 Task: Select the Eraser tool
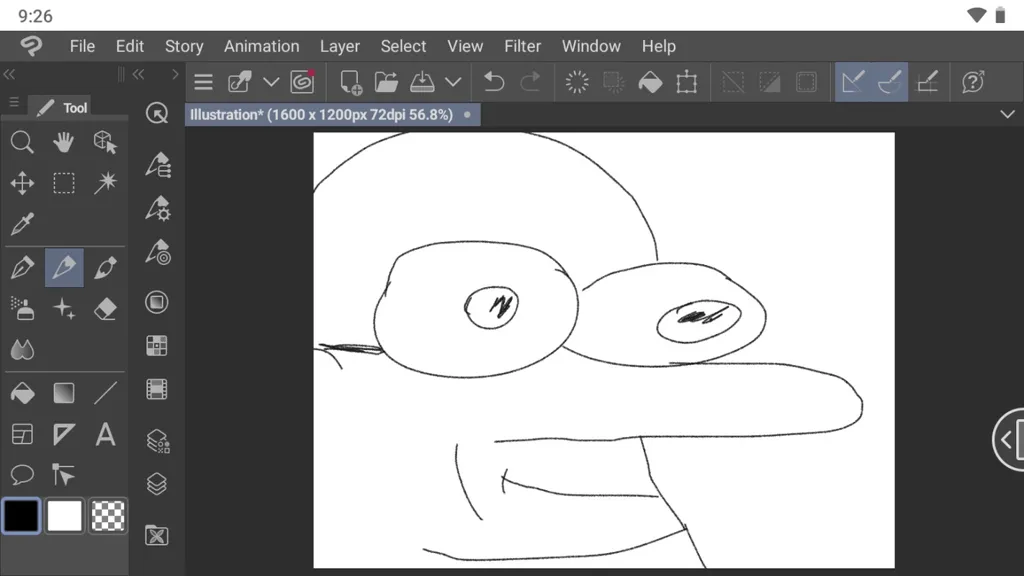tap(105, 308)
